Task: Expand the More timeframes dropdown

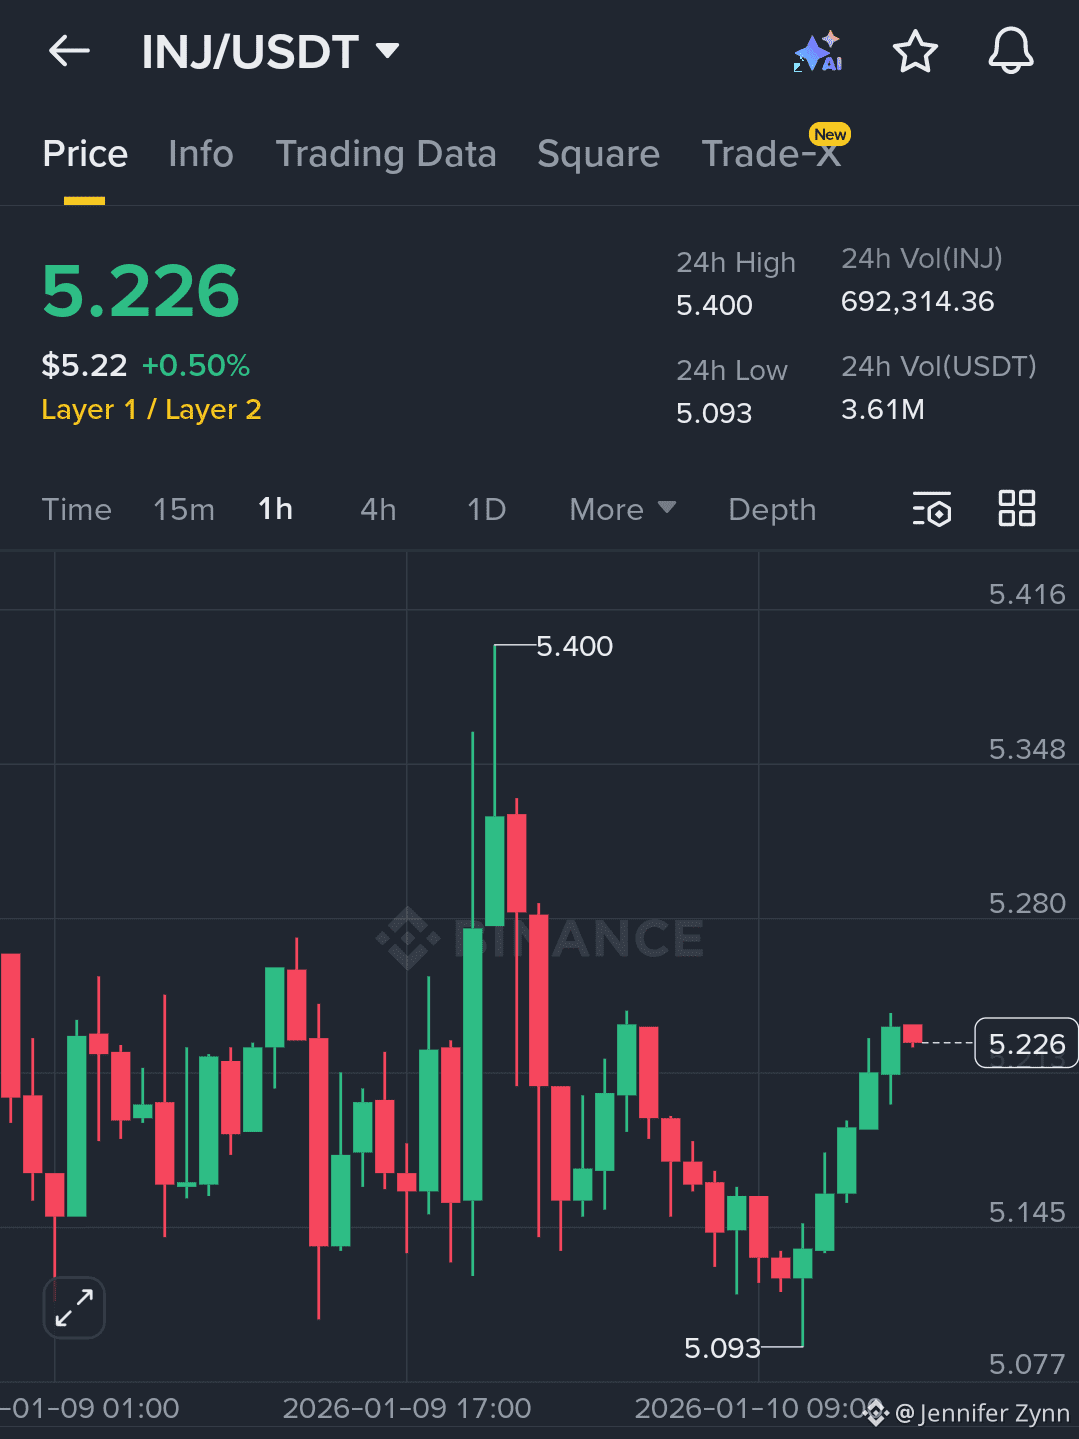Action: tap(622, 509)
